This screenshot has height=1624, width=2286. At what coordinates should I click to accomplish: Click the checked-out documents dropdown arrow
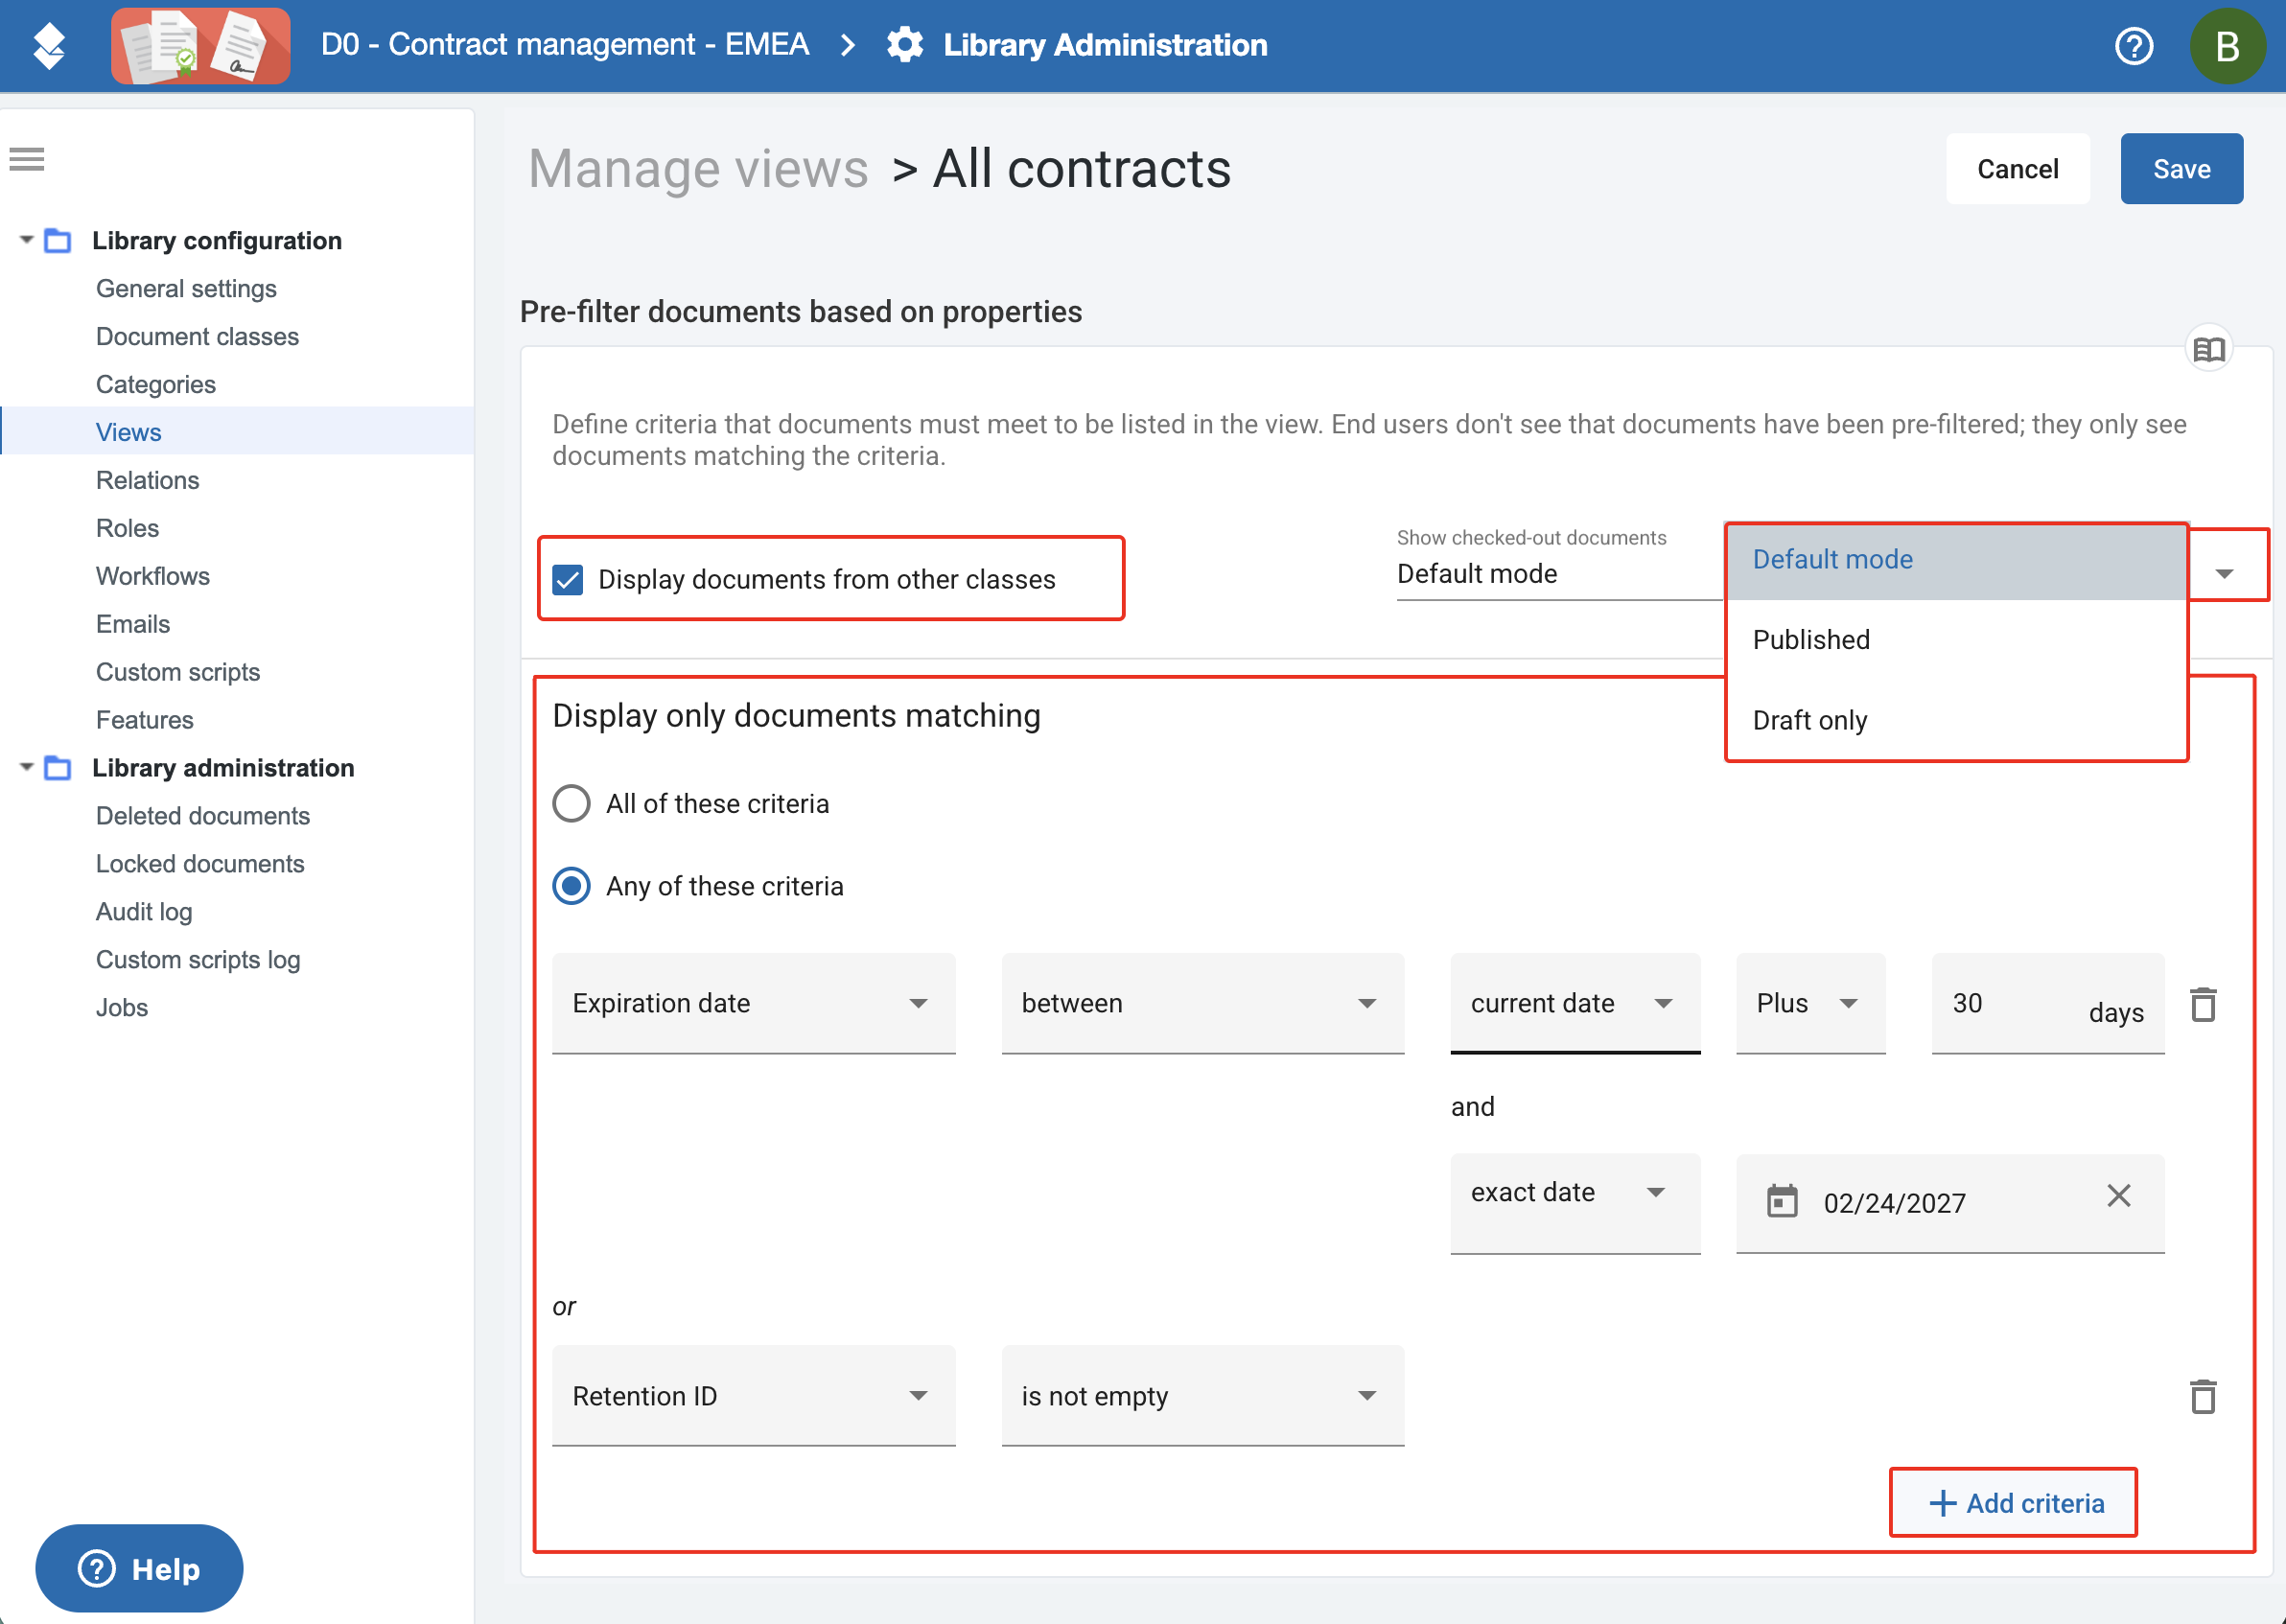tap(2224, 574)
